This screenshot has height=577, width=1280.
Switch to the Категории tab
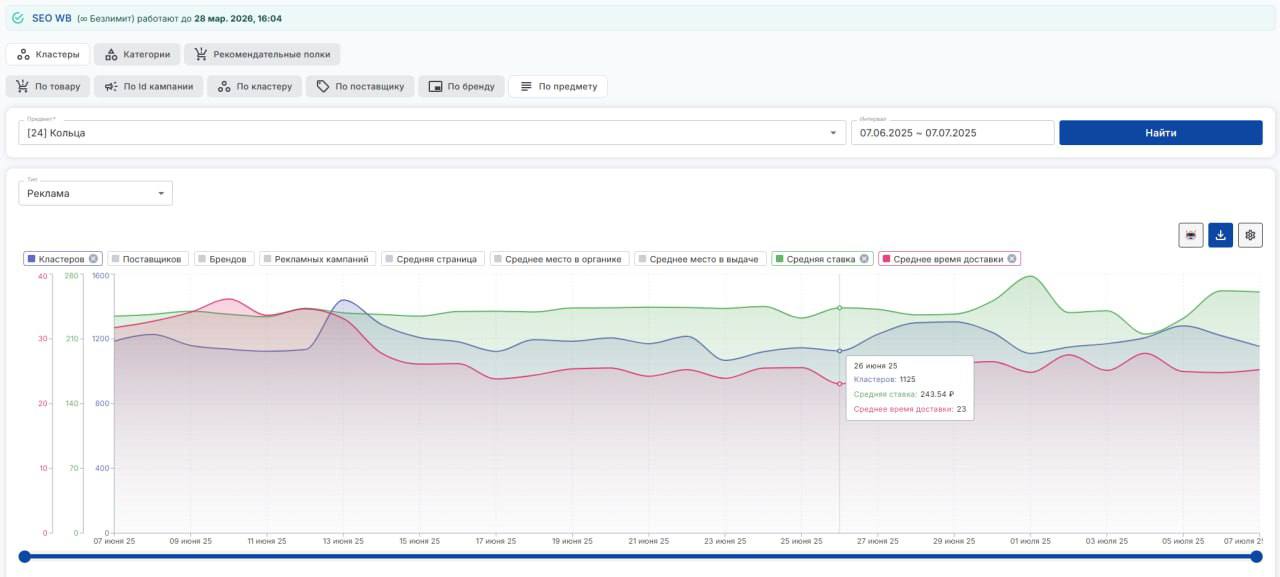click(138, 54)
